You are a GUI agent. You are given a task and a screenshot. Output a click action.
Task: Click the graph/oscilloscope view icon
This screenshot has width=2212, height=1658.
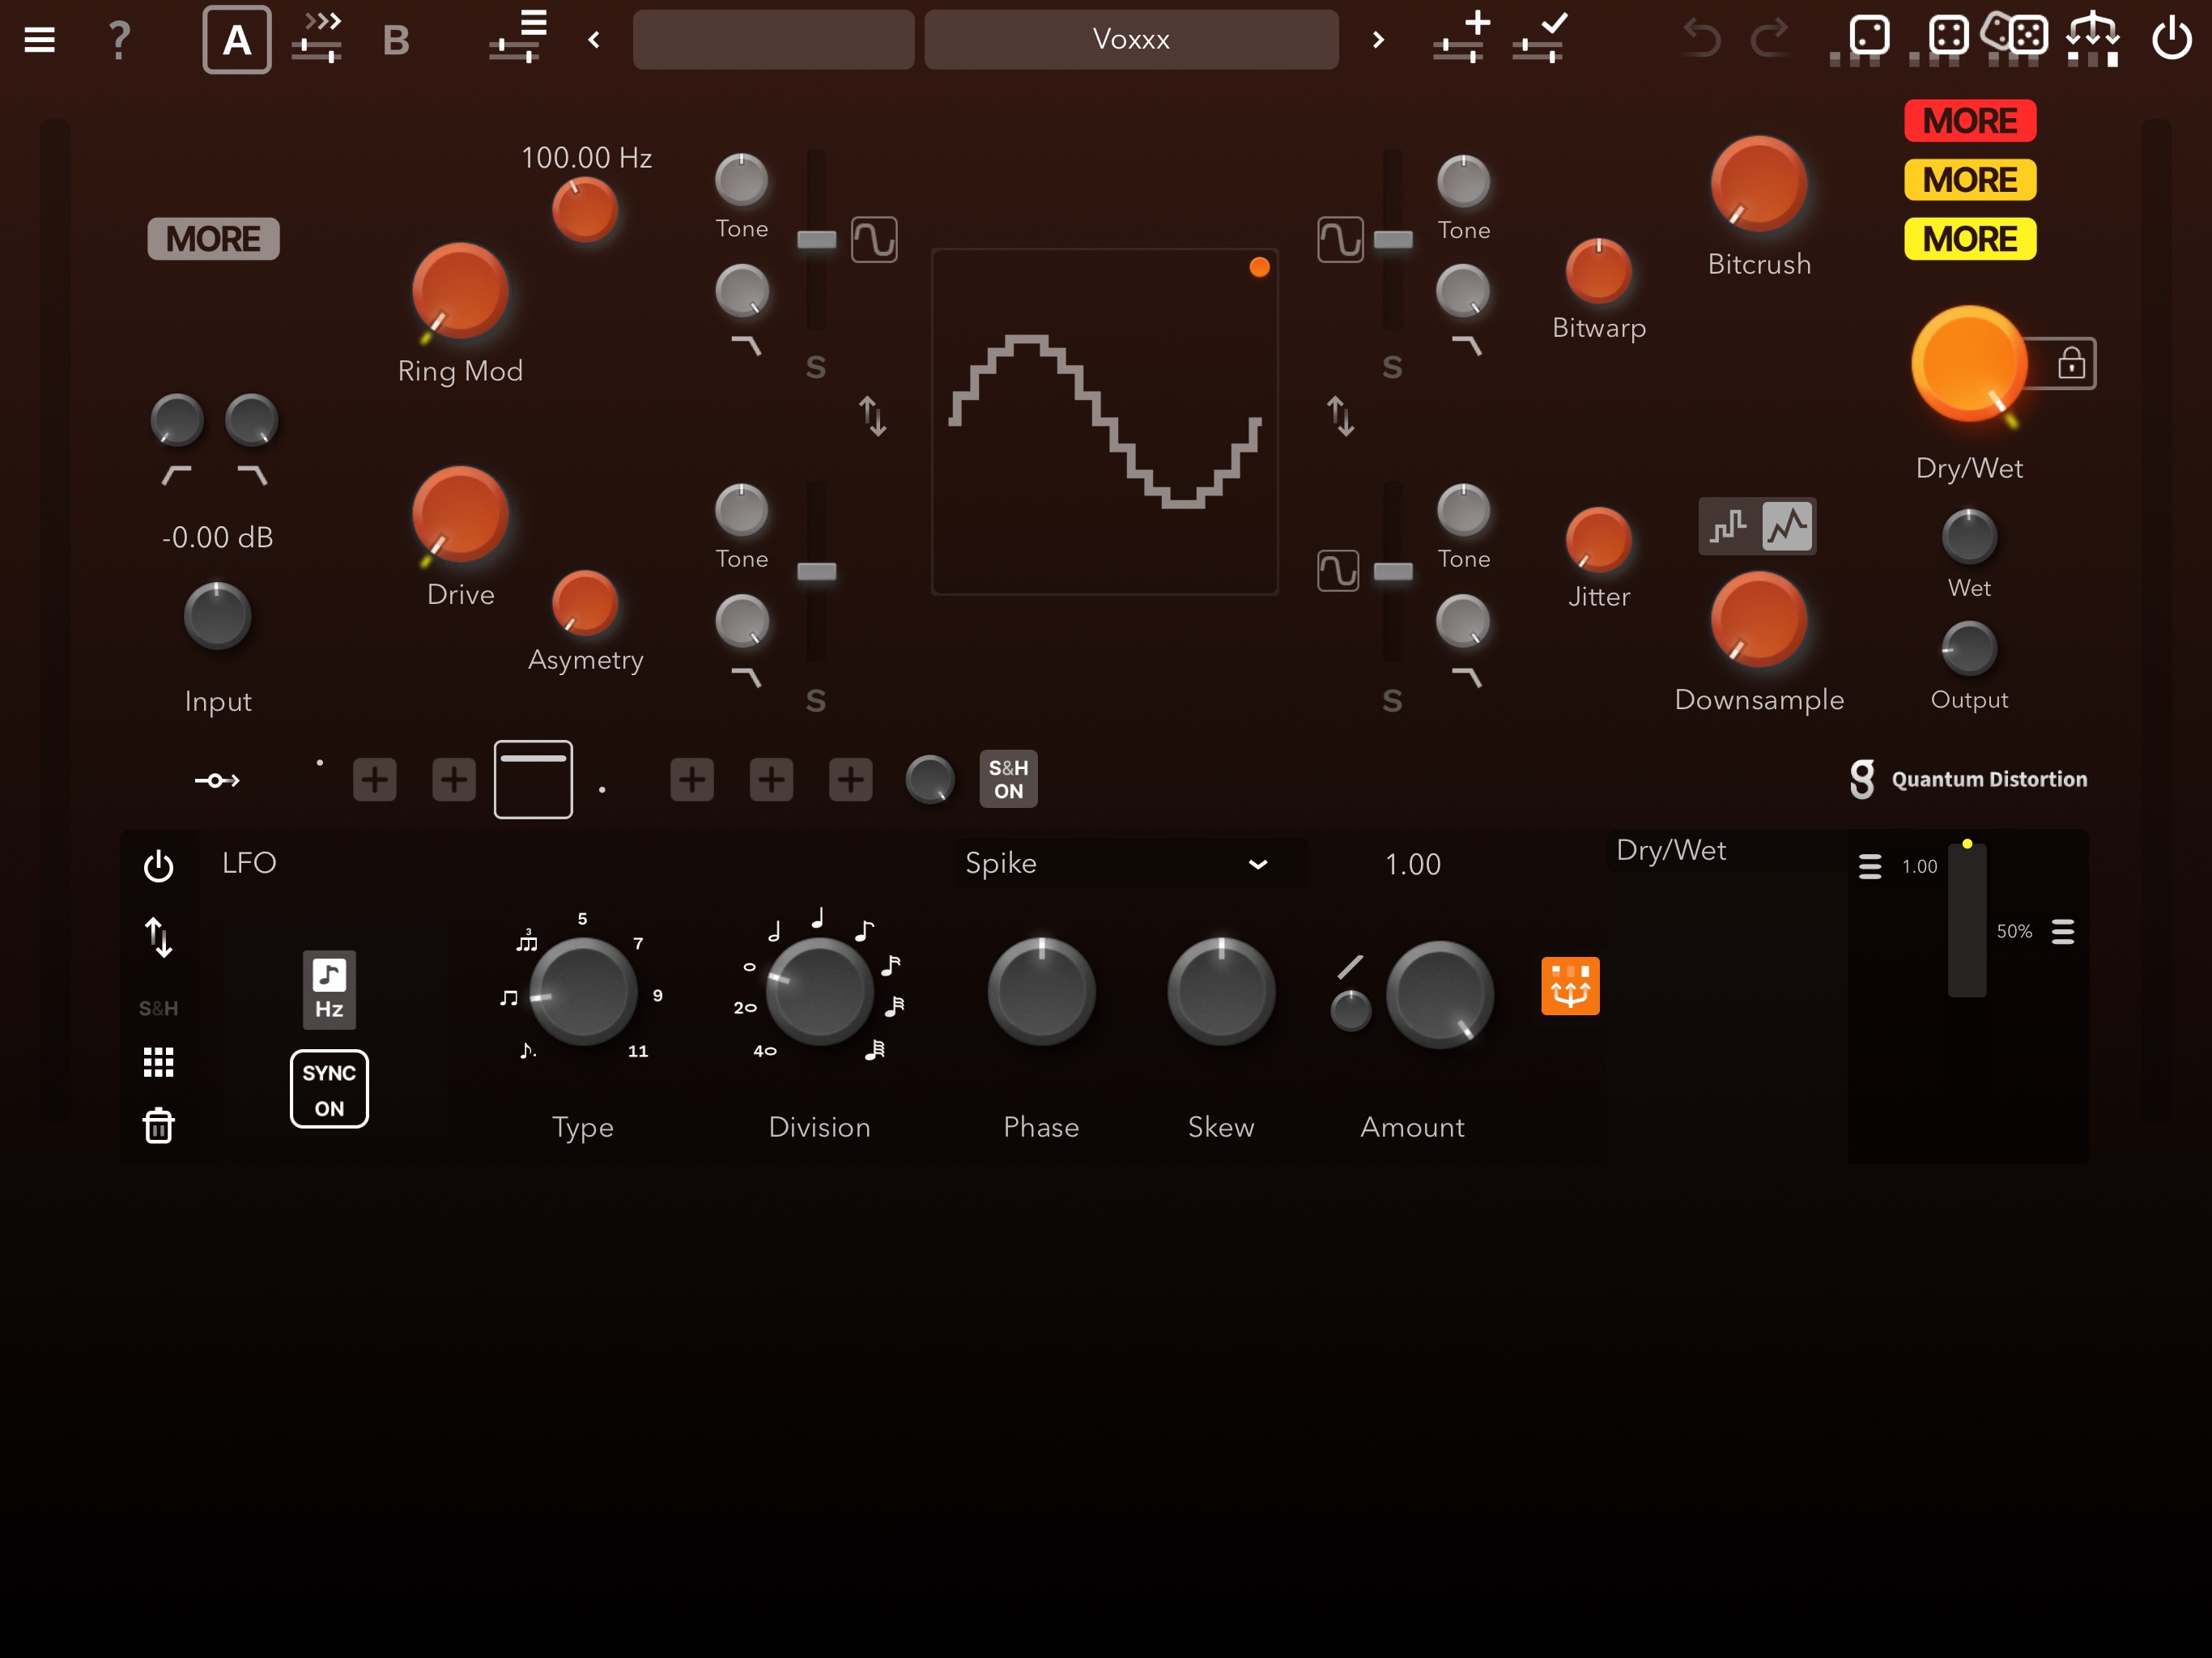(x=1785, y=528)
